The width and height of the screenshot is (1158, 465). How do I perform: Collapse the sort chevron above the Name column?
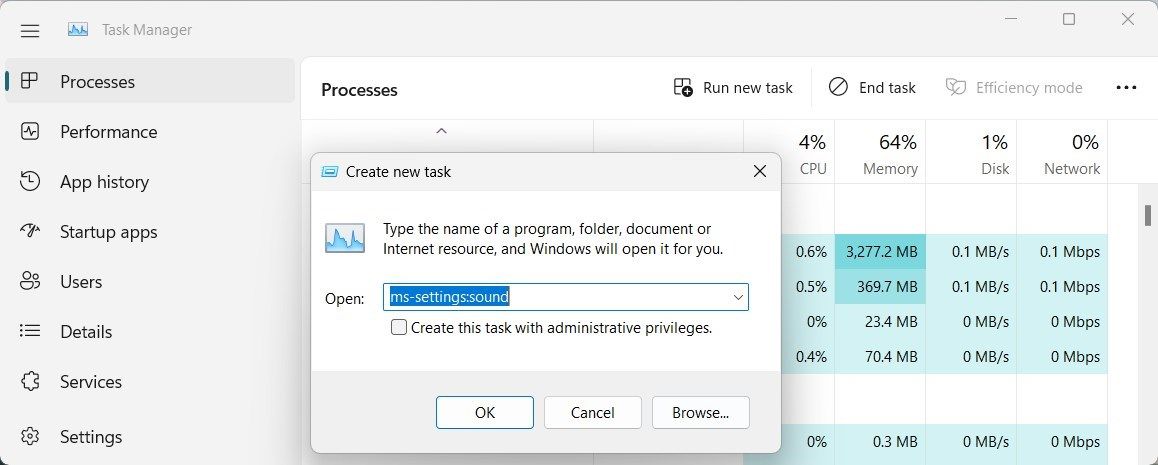pyautogui.click(x=442, y=131)
